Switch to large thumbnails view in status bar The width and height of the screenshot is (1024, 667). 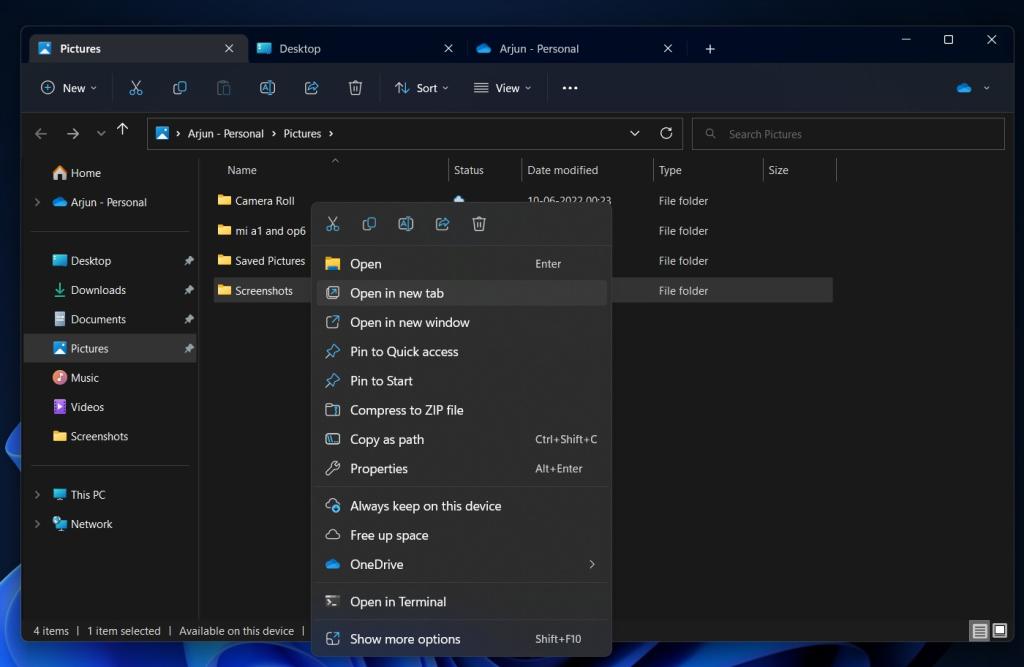pyautogui.click(x=999, y=631)
